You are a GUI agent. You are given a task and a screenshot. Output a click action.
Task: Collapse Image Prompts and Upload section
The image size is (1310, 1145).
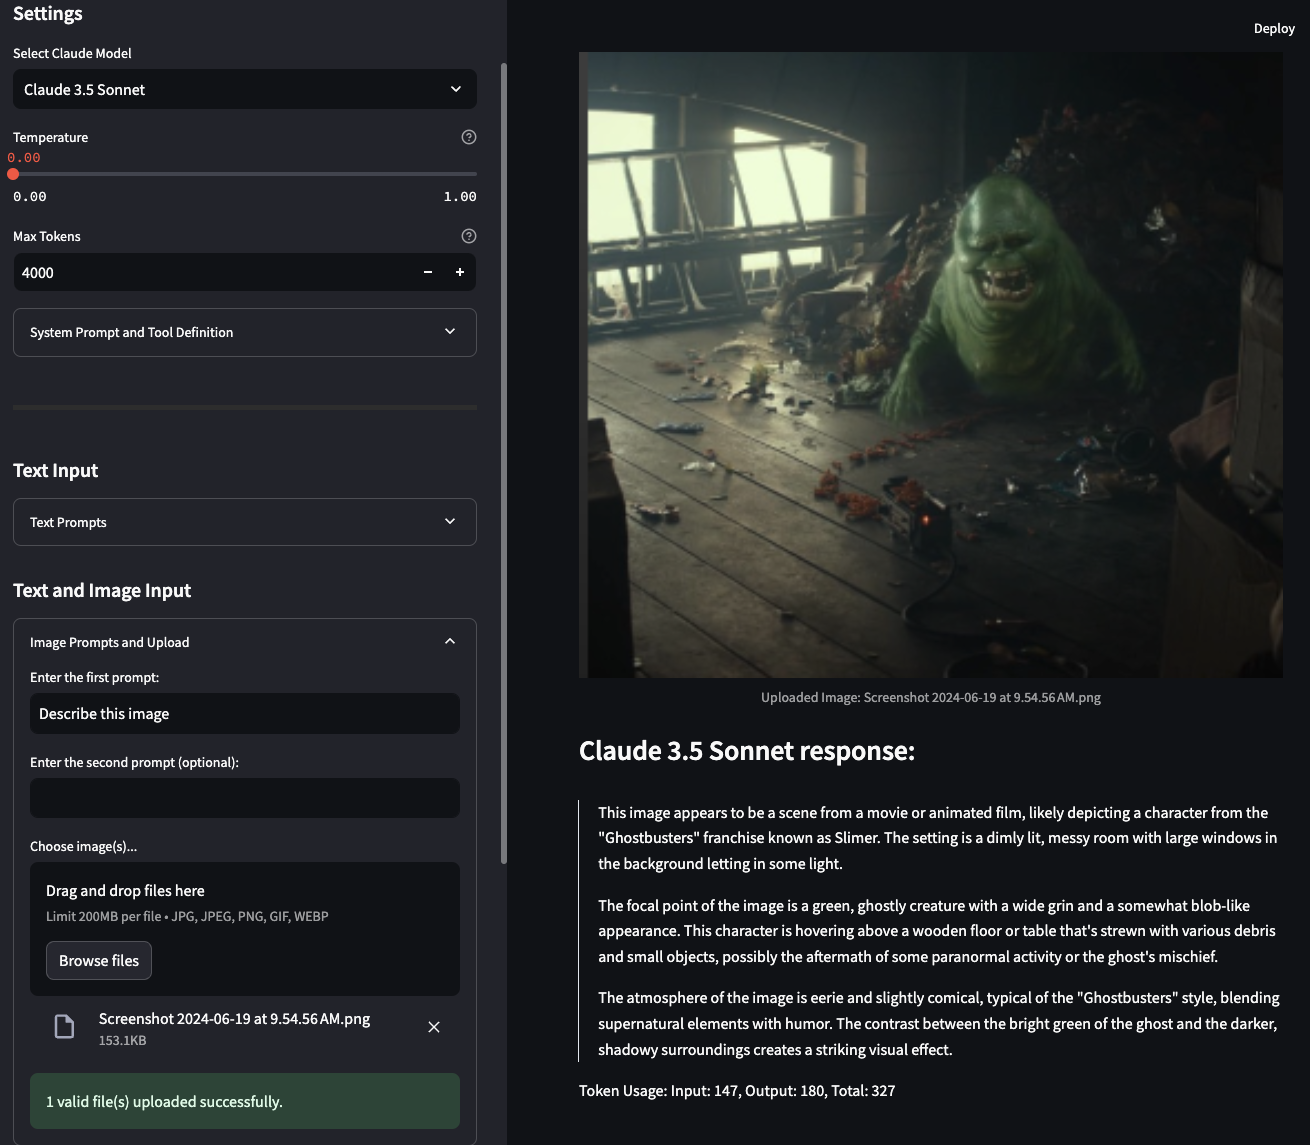[x=245, y=642]
